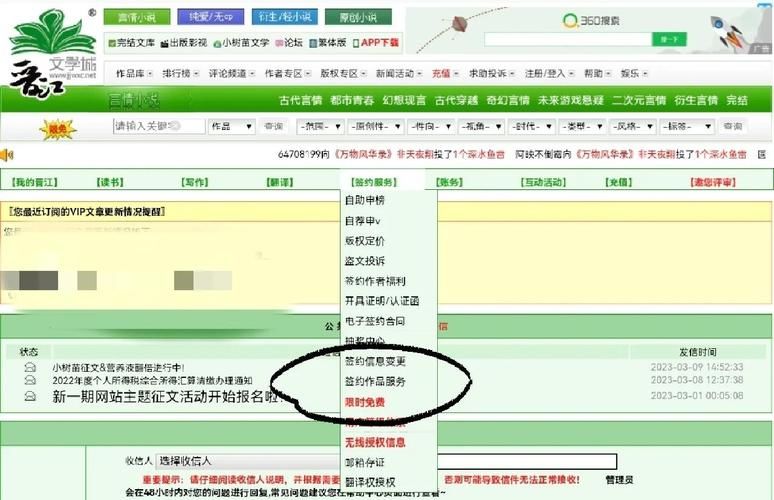774x500 pixels.
Task: Open the 【写作】 tab
Action: point(195,182)
